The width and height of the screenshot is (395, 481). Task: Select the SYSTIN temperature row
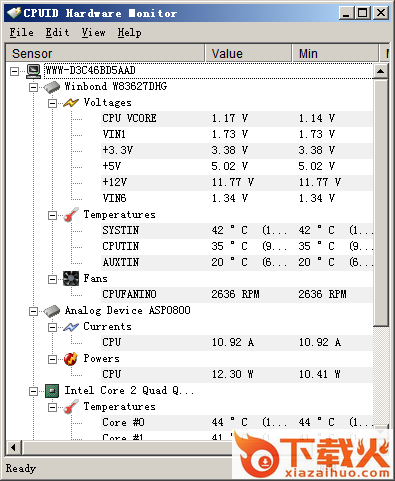tap(237, 230)
